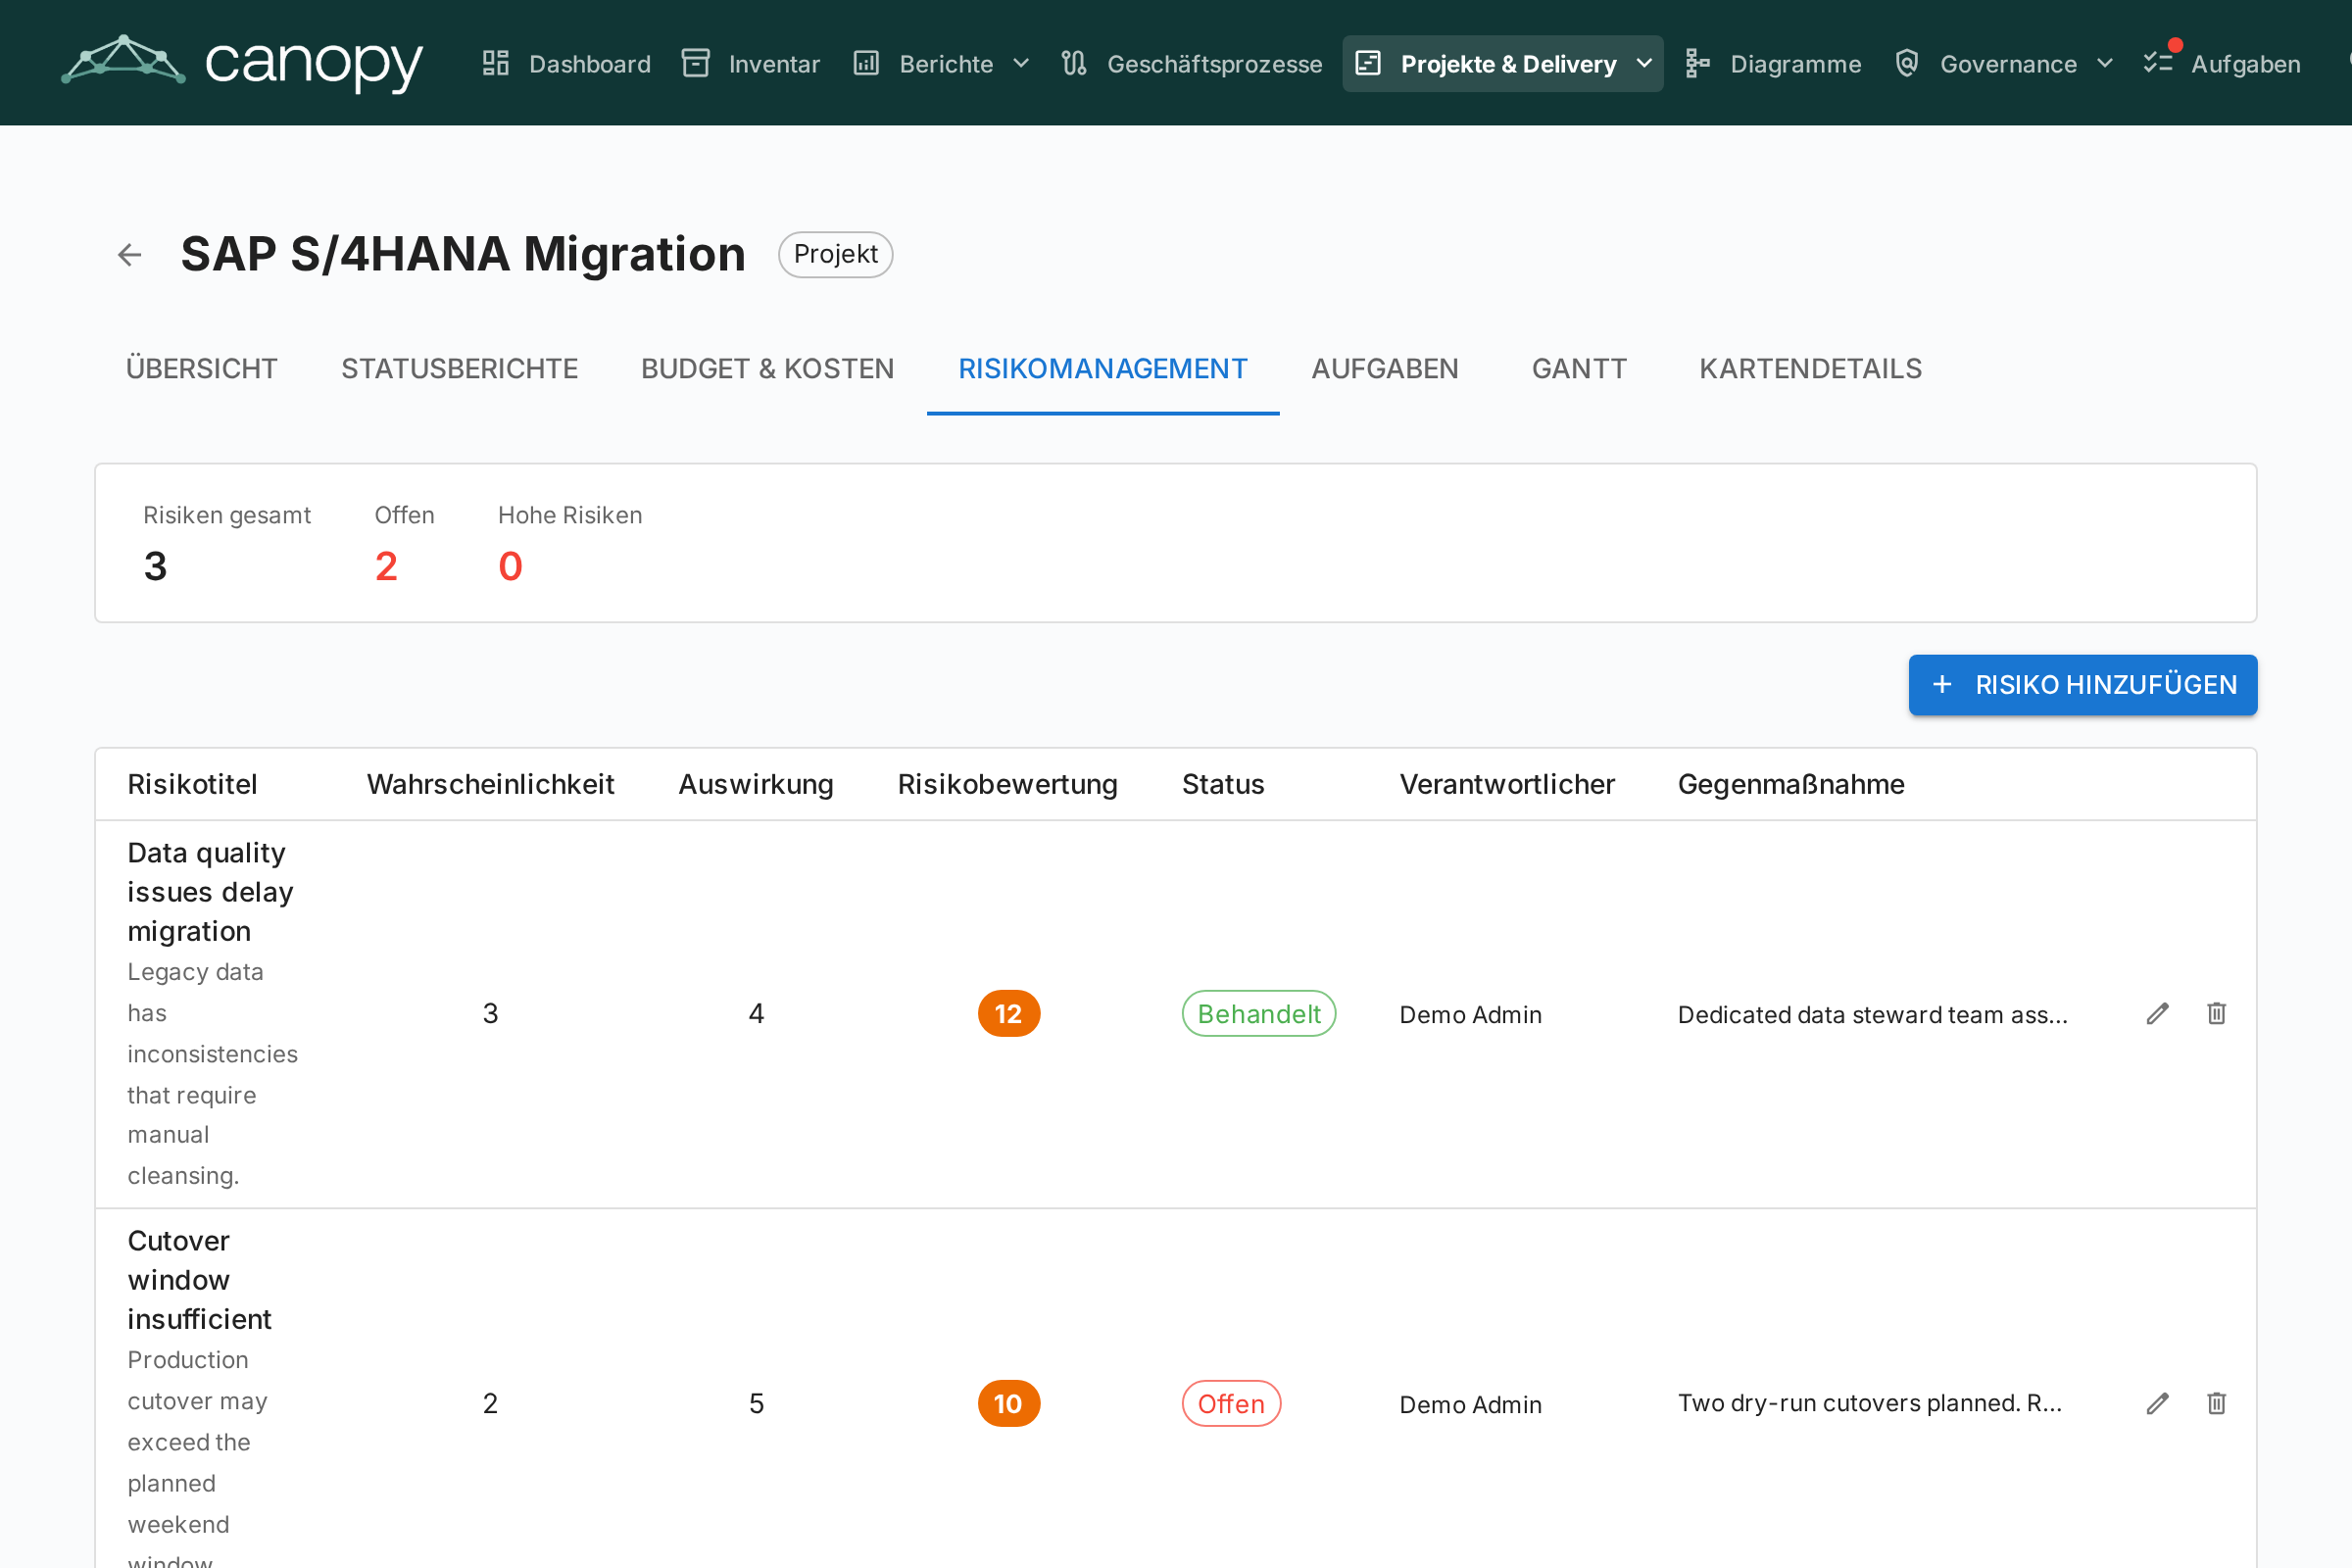Edit the Data quality issues risk
The height and width of the screenshot is (1568, 2352).
2157,1014
